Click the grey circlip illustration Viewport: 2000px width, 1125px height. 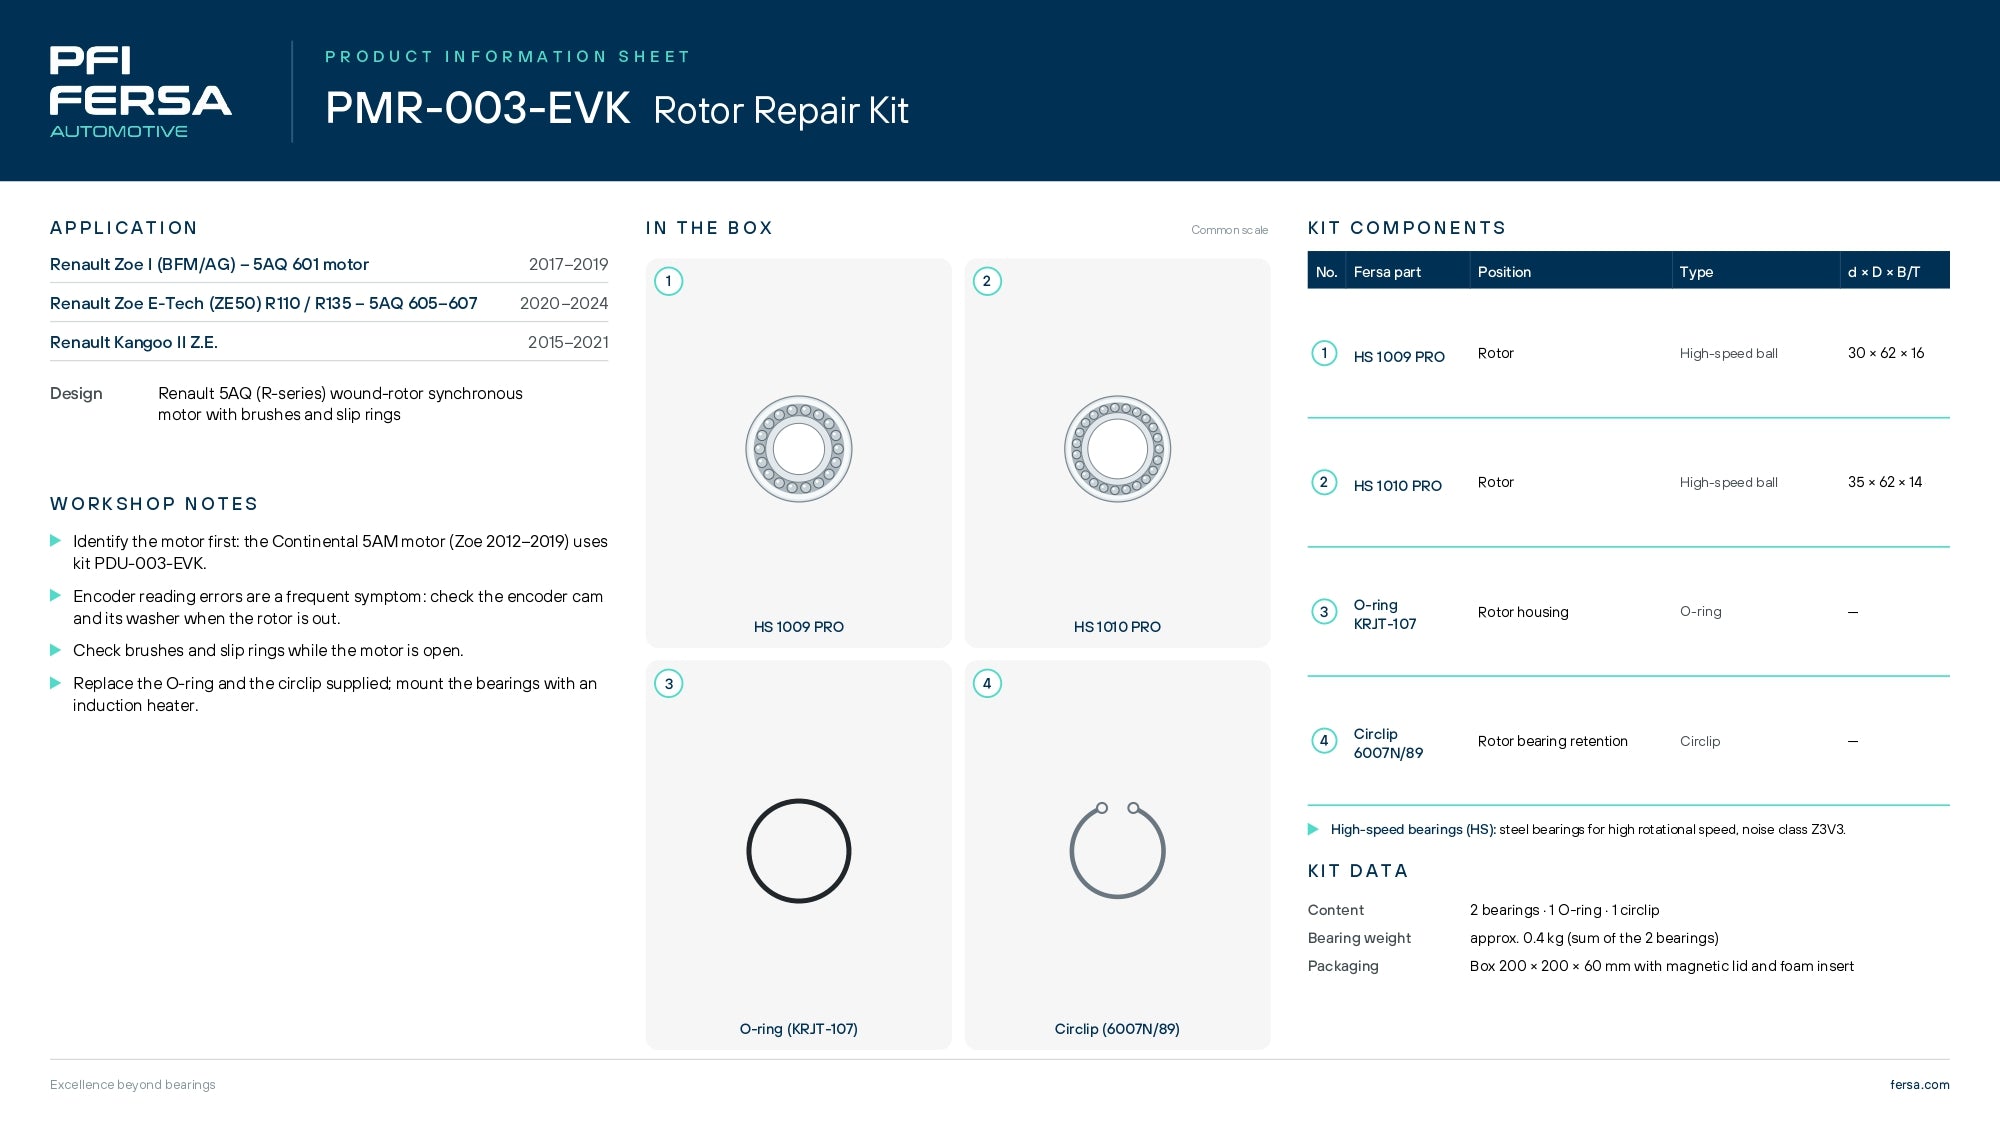pyautogui.click(x=1117, y=850)
